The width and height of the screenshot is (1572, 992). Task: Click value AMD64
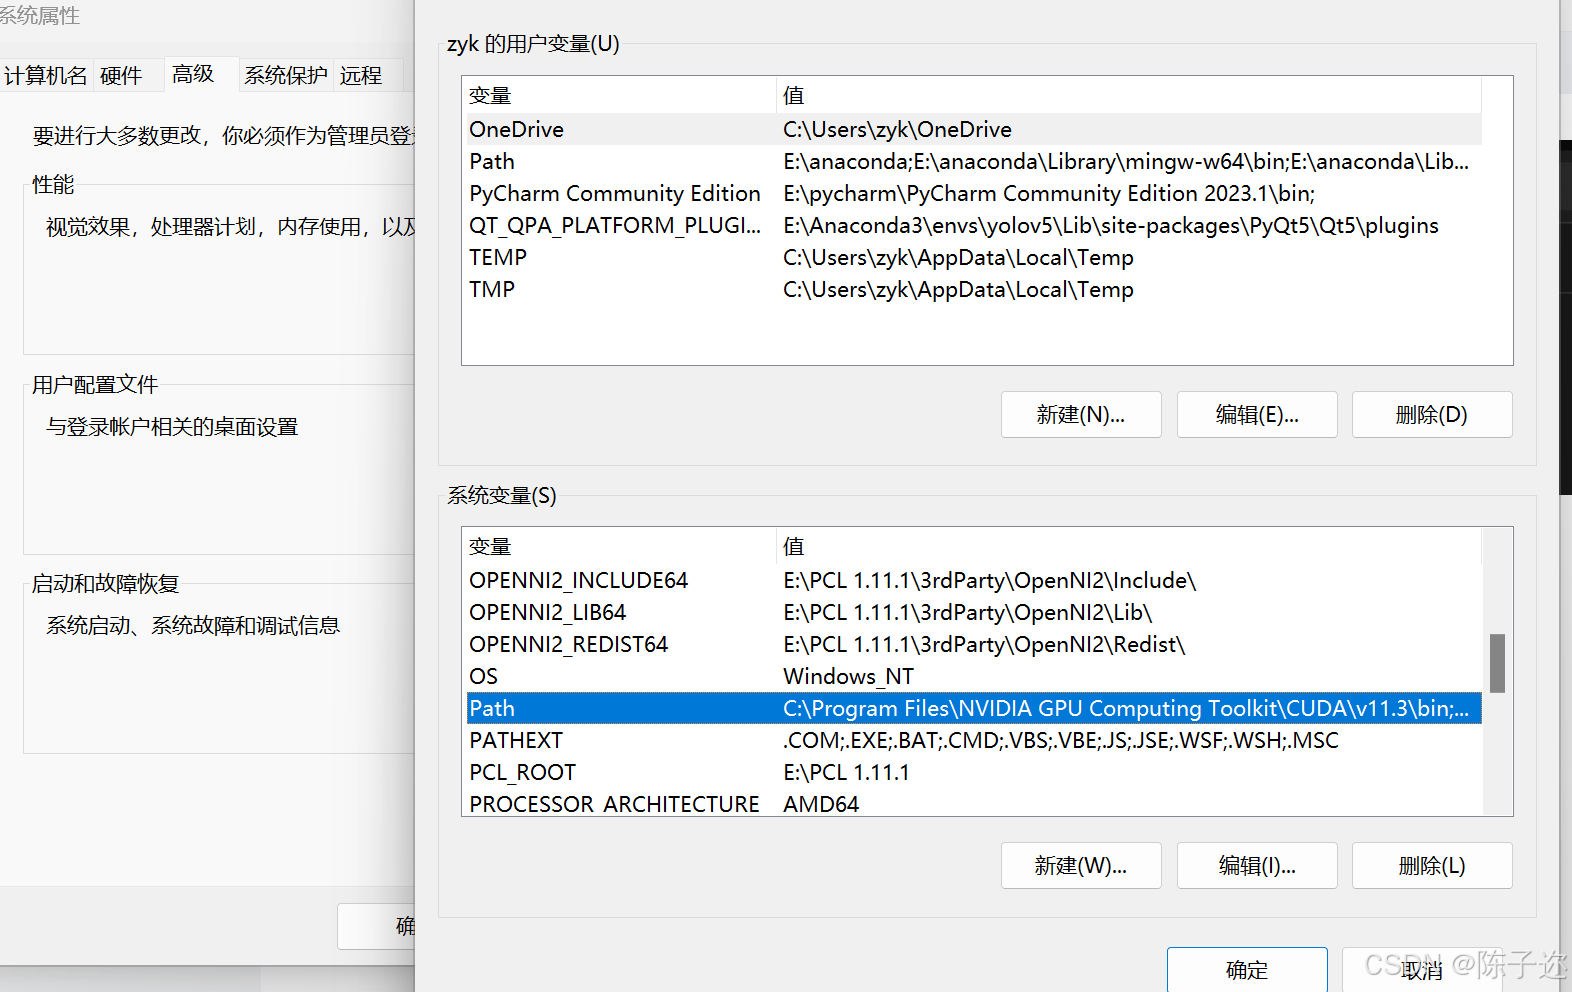click(821, 804)
